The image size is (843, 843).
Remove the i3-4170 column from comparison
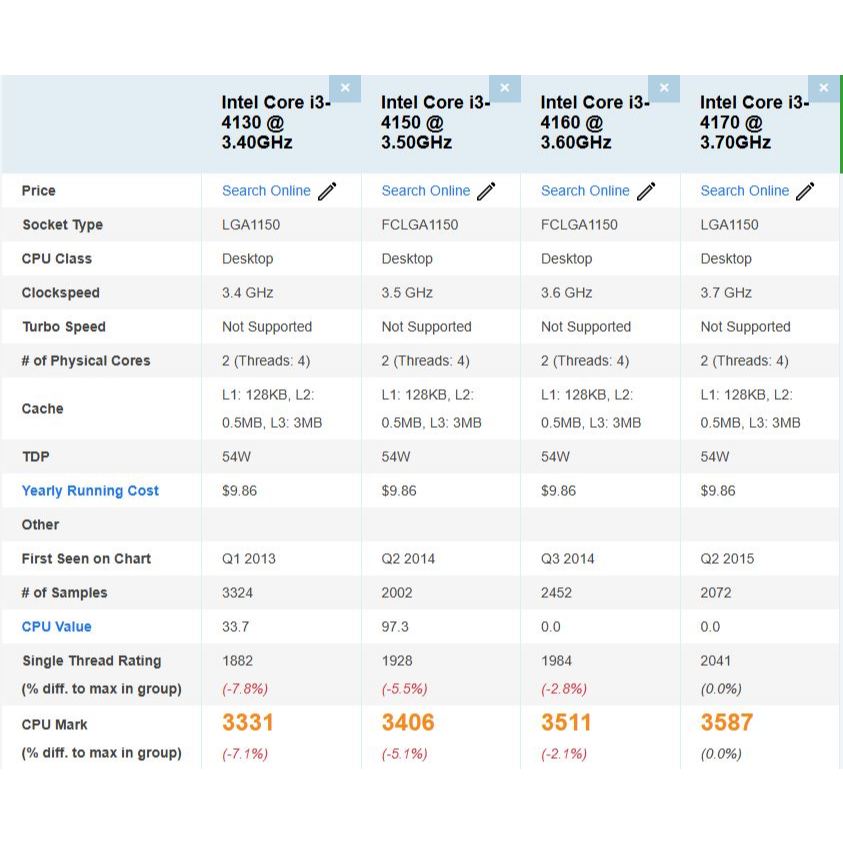click(823, 88)
